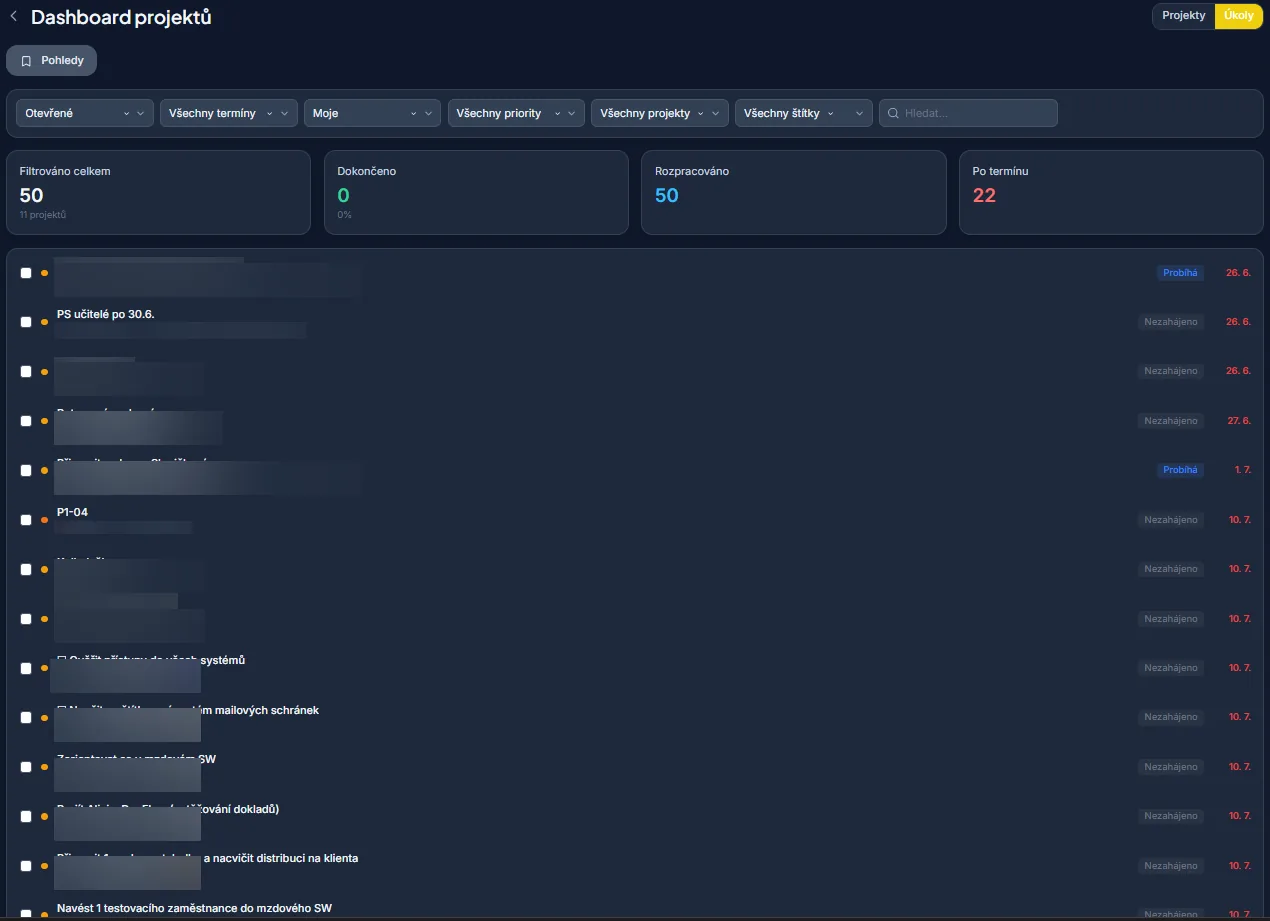This screenshot has height=921, width=1270.
Task: Tick the checkbox of the 'dokladů' task
Action: click(26, 816)
